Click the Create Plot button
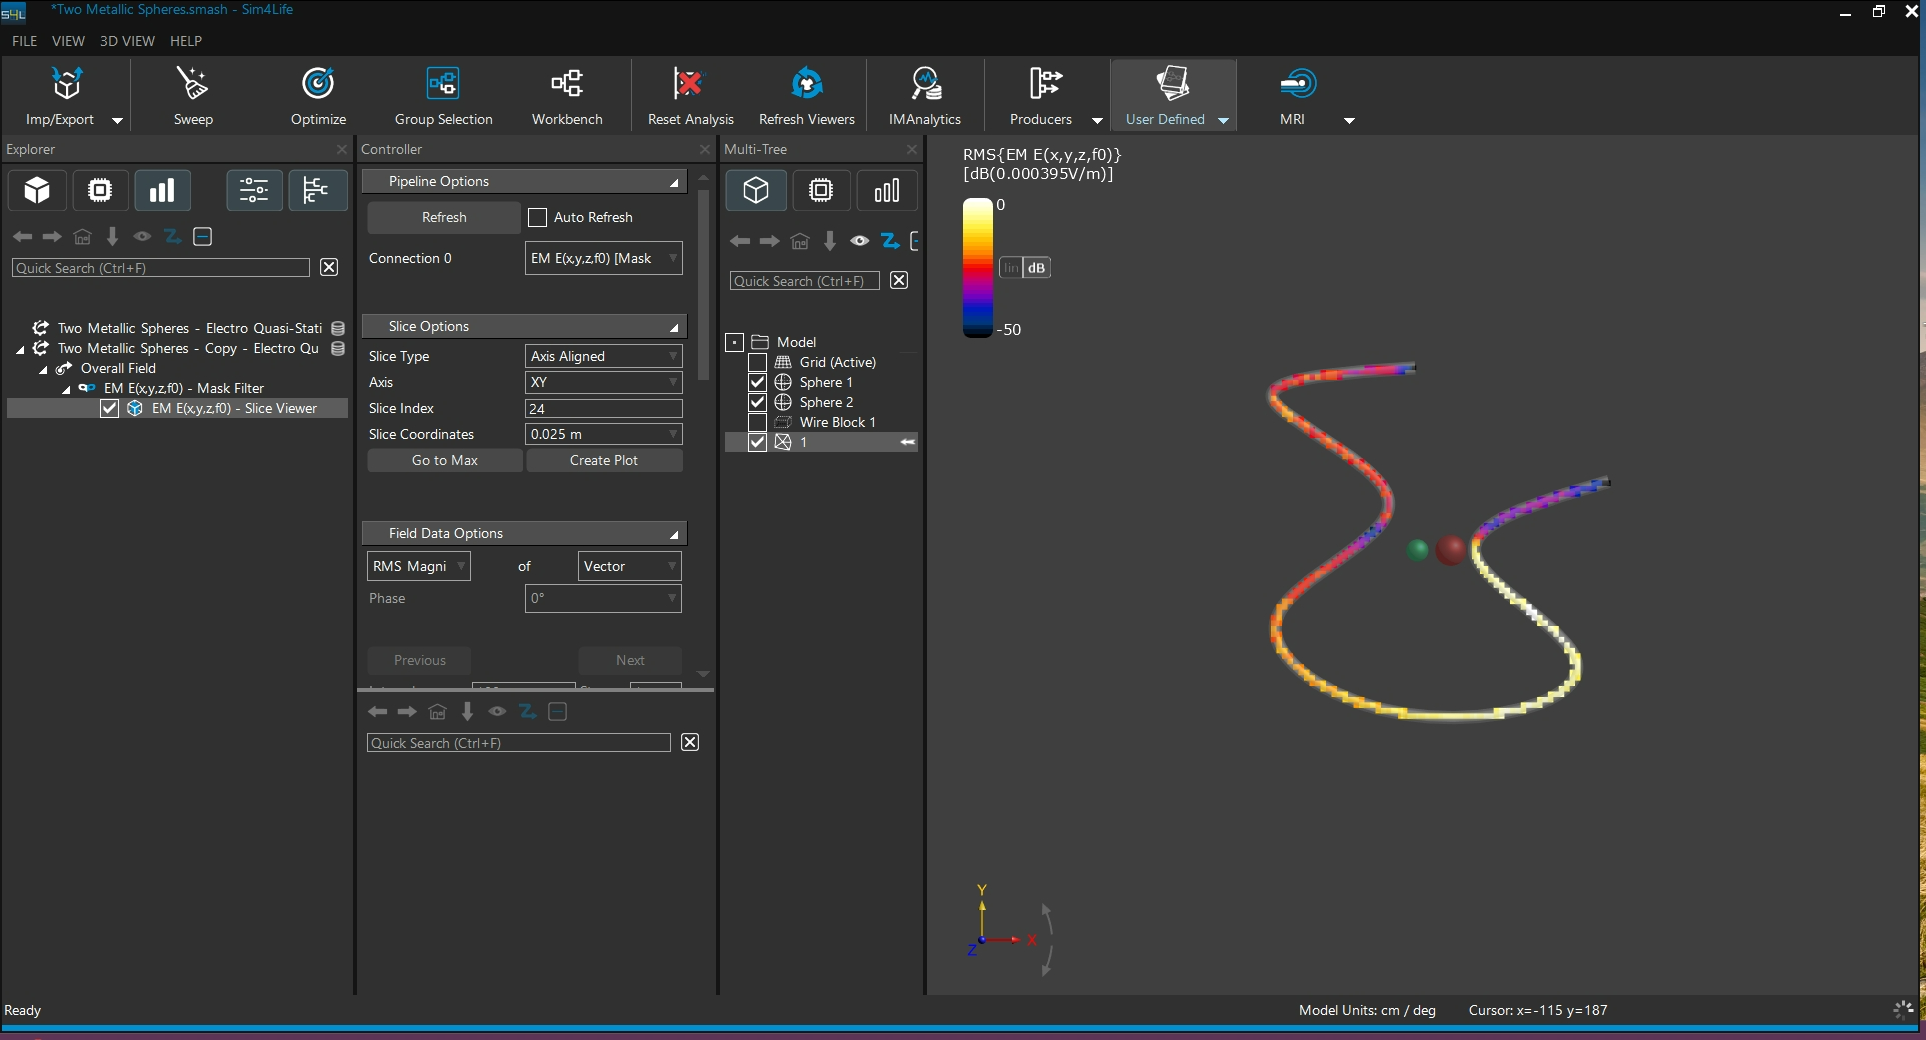 [x=604, y=460]
